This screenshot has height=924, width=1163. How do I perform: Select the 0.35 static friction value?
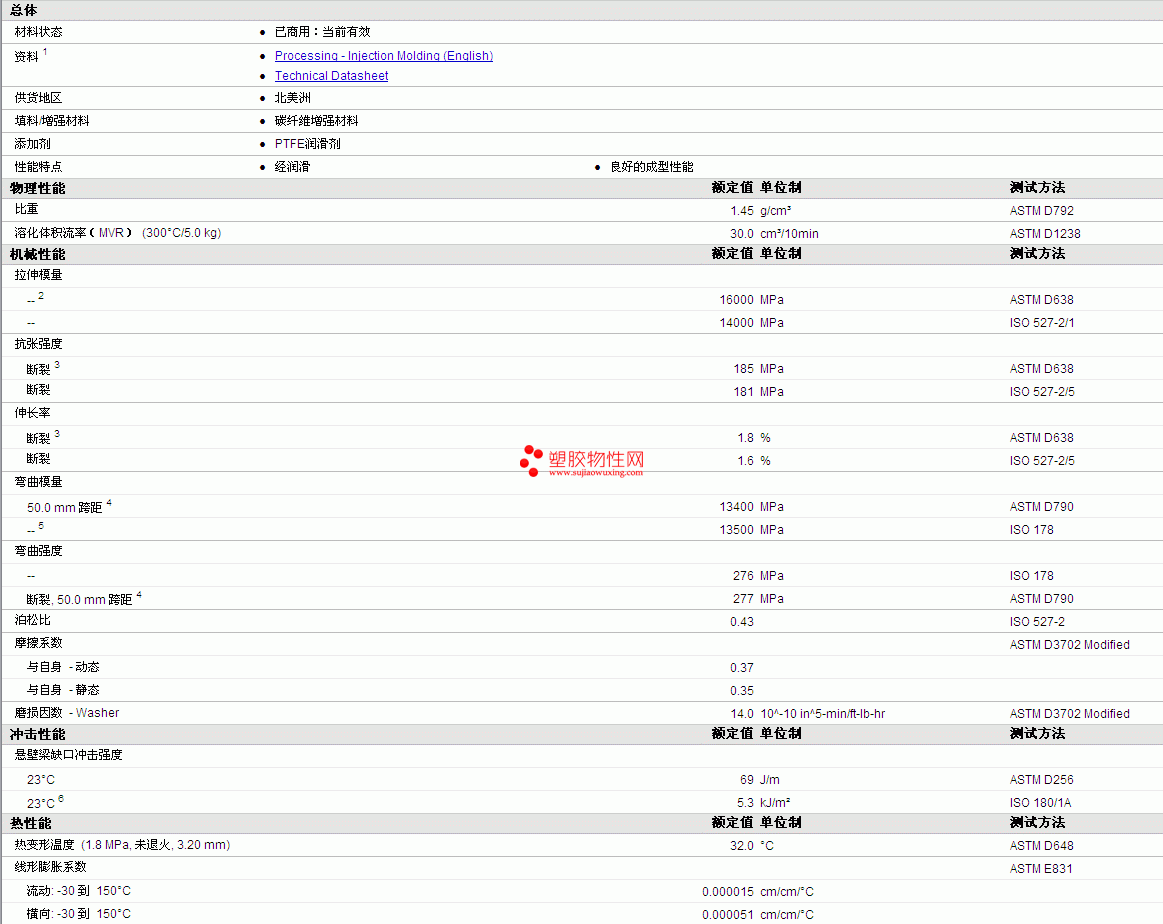click(742, 690)
